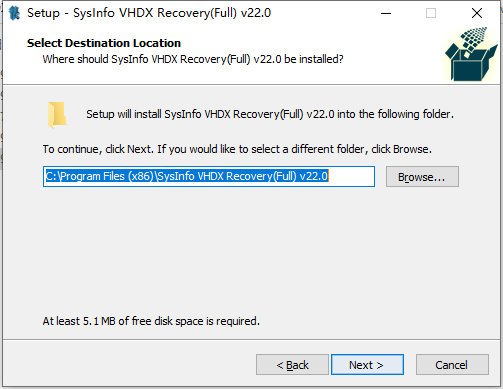Image resolution: width=503 pixels, height=389 pixels.
Task: Click the free disk space requirement text
Action: (x=151, y=321)
